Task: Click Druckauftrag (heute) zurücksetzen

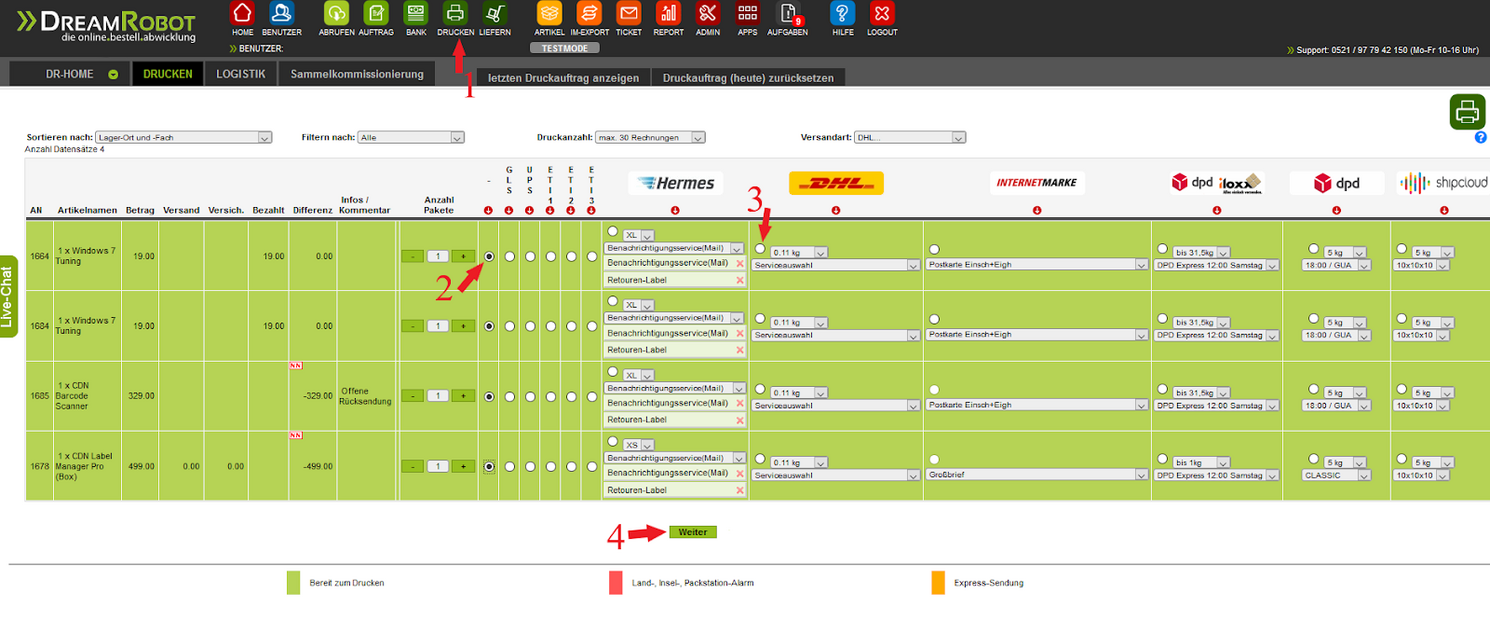Action: pyautogui.click(x=748, y=77)
